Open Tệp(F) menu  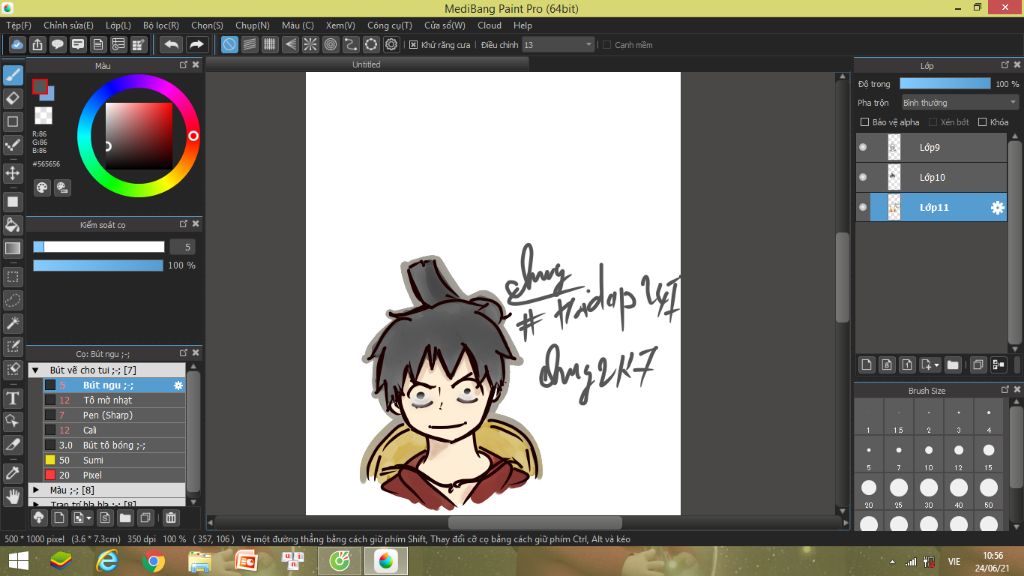pos(19,25)
